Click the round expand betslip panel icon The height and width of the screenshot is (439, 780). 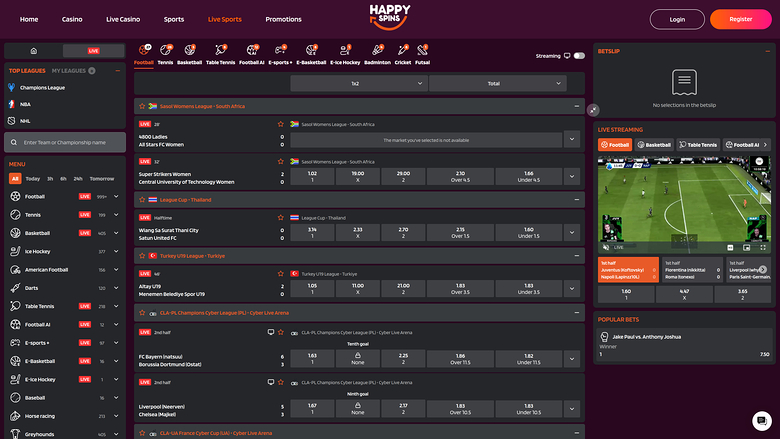593,110
